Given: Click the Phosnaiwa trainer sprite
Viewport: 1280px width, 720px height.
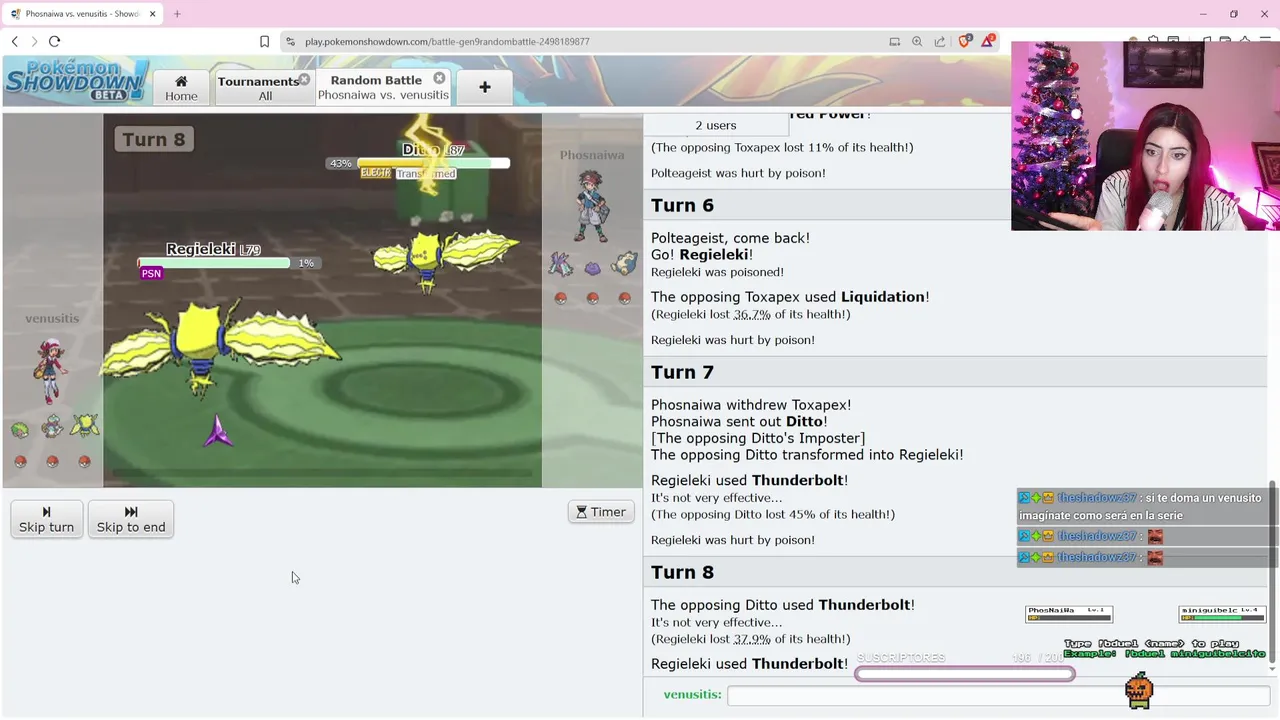Looking at the screenshot, I should [x=592, y=206].
